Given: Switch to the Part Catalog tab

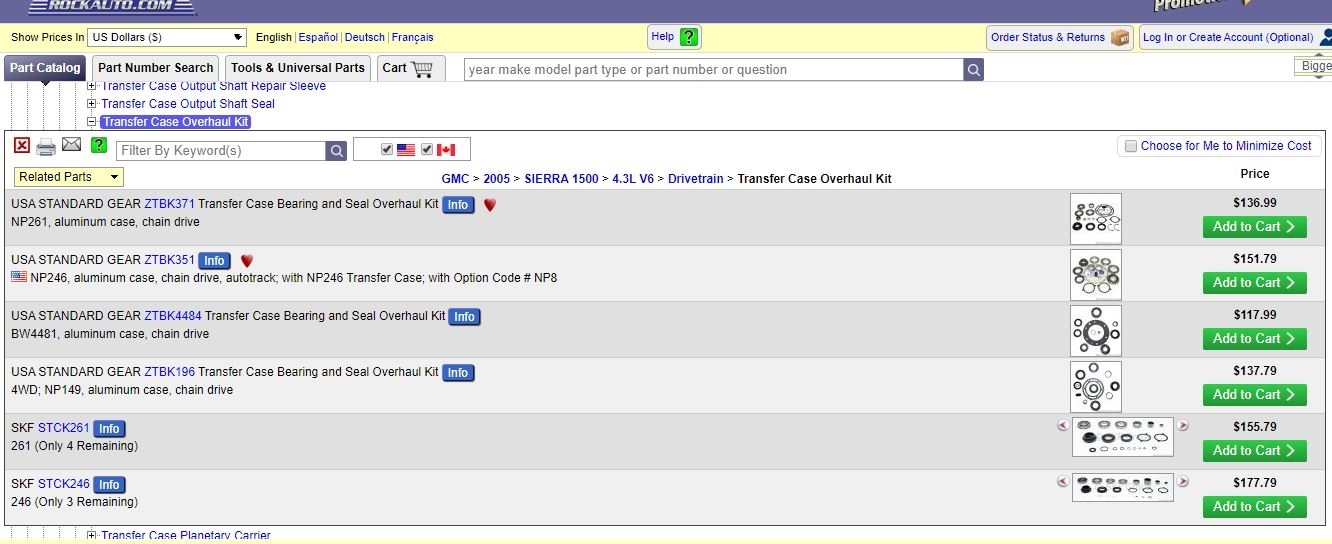Looking at the screenshot, I should 45,68.
